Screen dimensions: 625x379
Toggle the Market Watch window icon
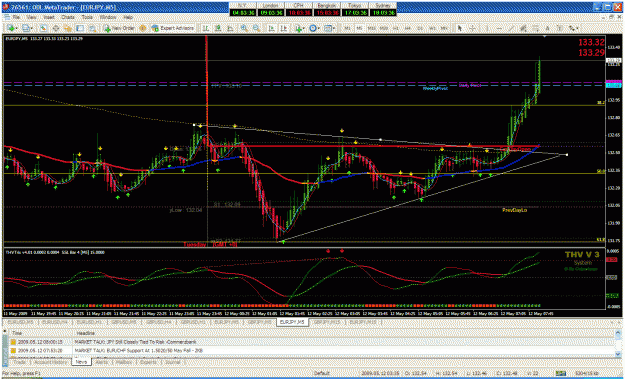point(43,28)
